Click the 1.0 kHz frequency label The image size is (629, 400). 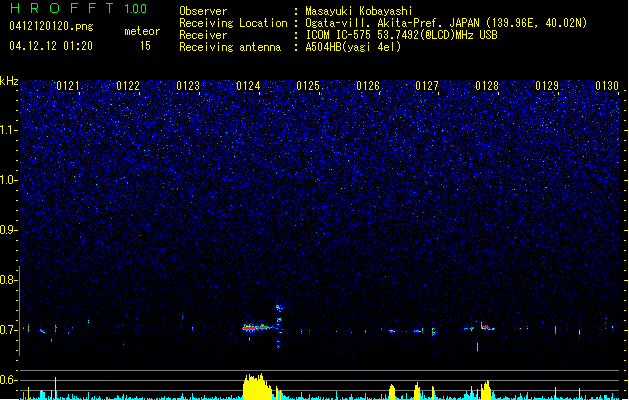[8, 180]
